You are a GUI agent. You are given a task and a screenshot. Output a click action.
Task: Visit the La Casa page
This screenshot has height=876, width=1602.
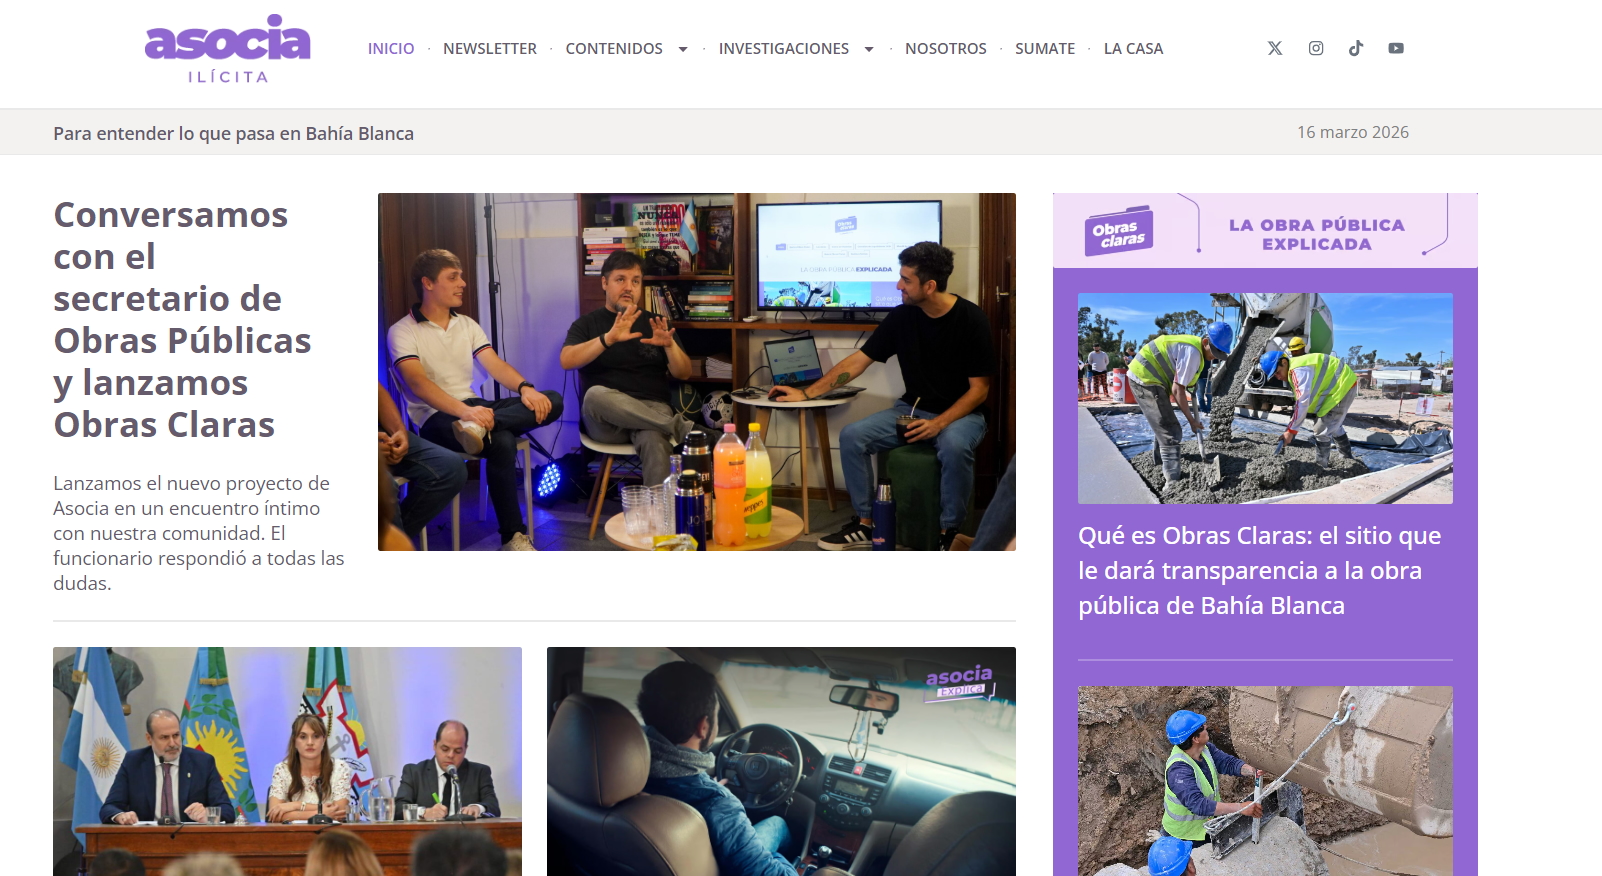coord(1133,49)
